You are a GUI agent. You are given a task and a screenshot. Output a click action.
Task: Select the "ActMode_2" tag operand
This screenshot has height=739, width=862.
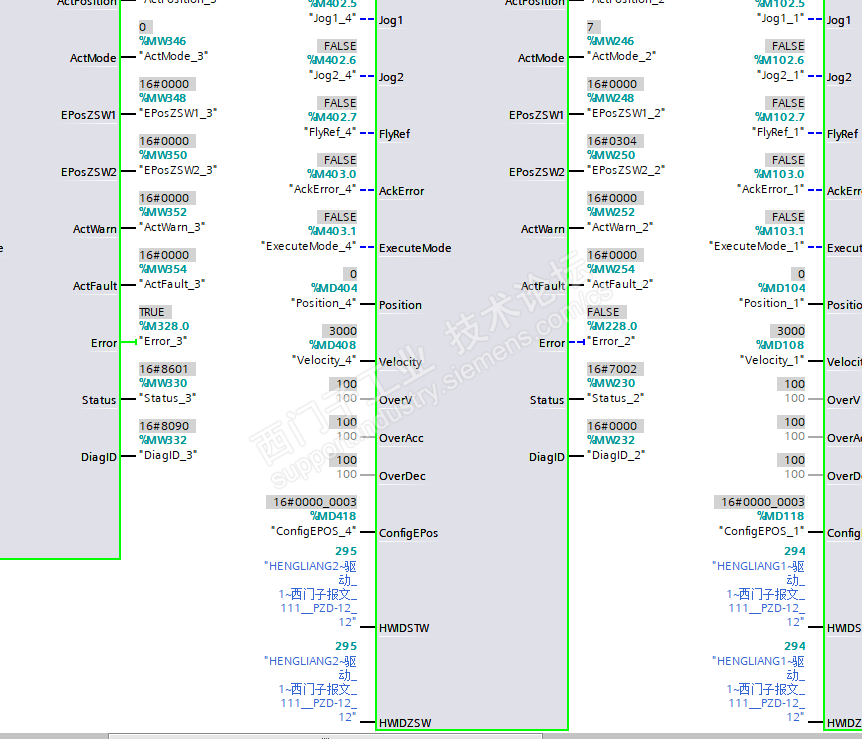coord(622,56)
